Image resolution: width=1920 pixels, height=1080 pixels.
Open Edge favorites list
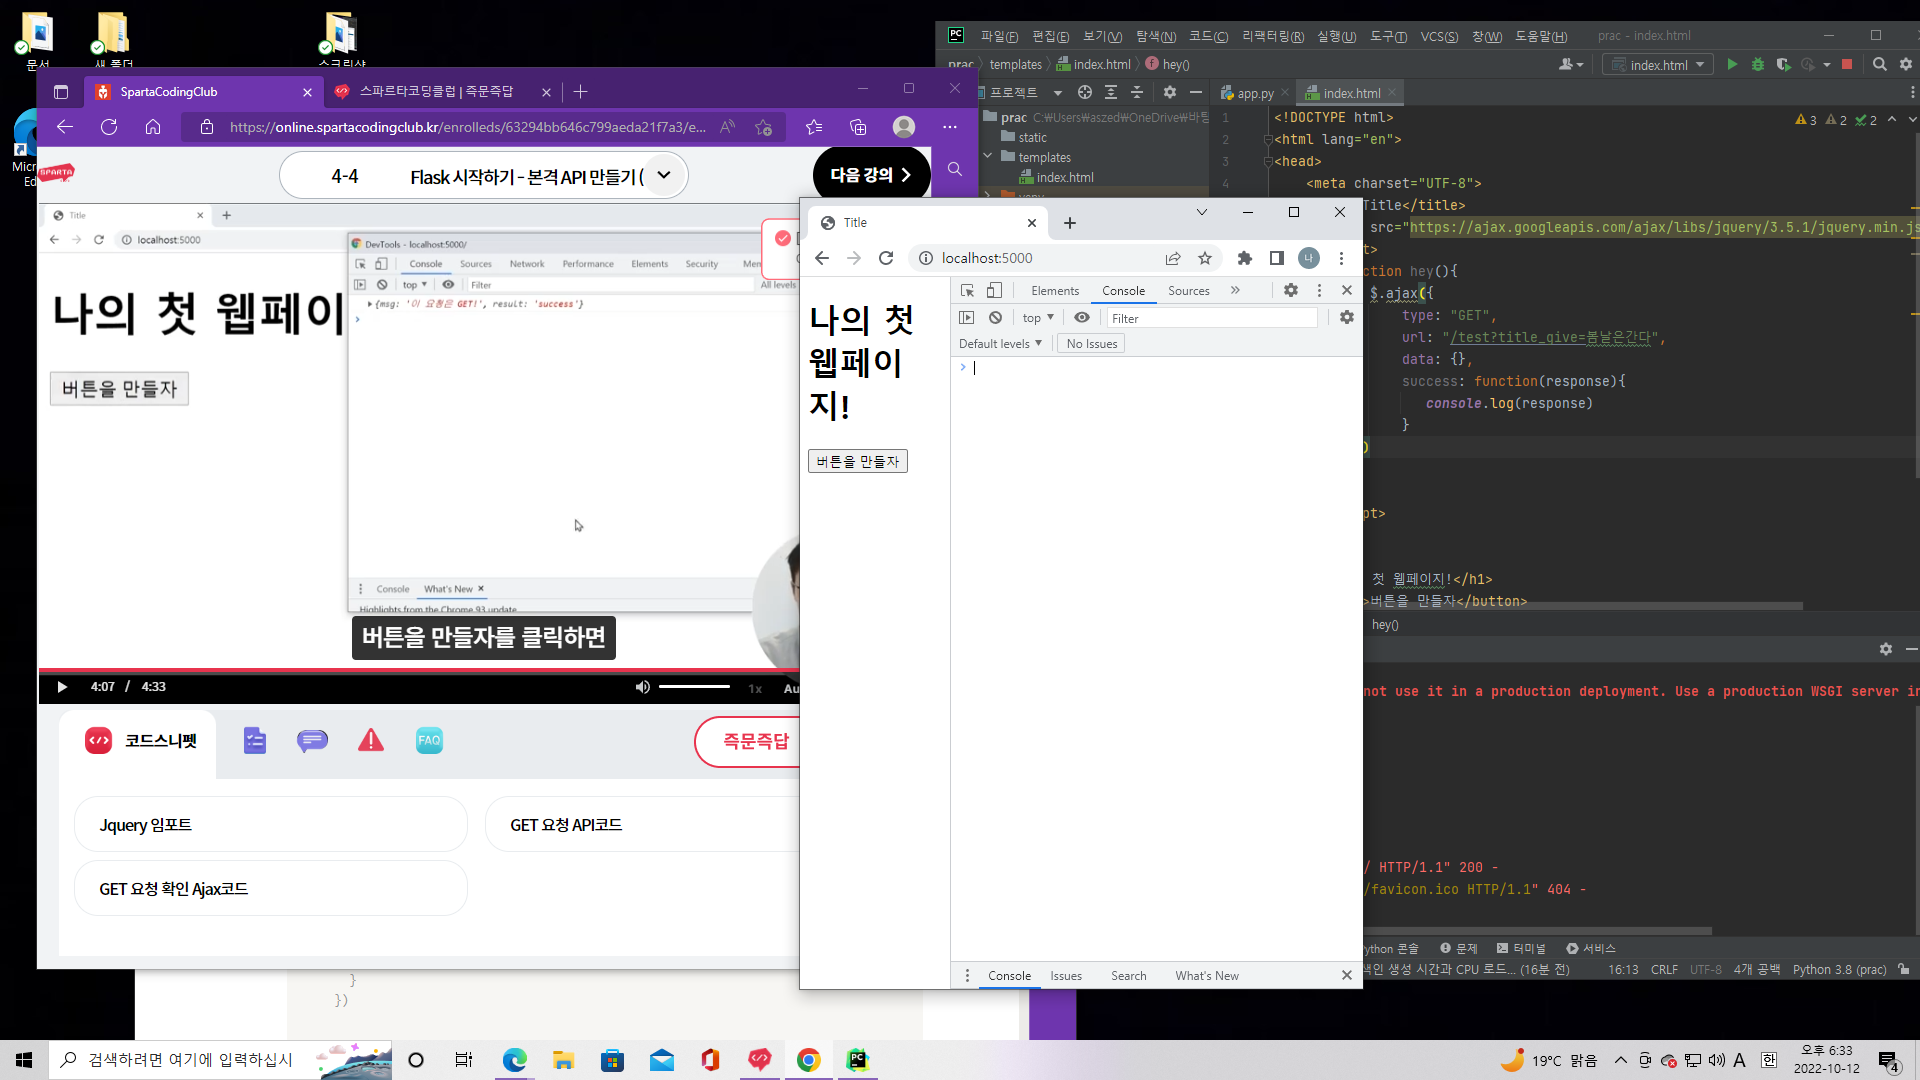point(814,127)
